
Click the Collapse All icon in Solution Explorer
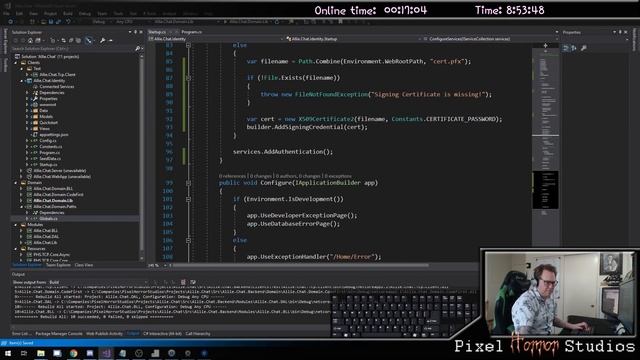(71, 40)
